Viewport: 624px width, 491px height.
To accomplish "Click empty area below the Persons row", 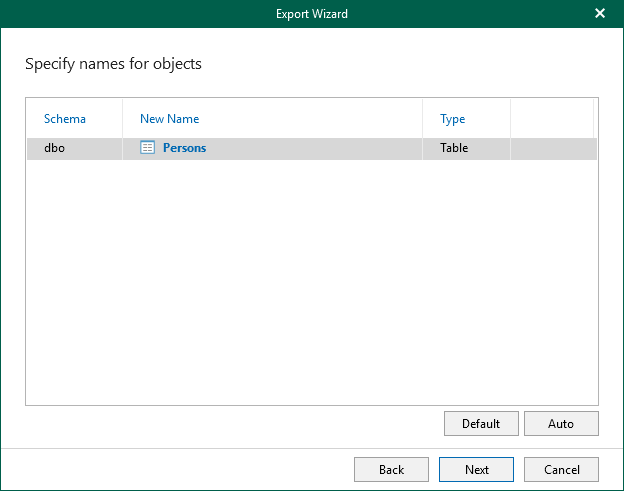I will (310, 280).
